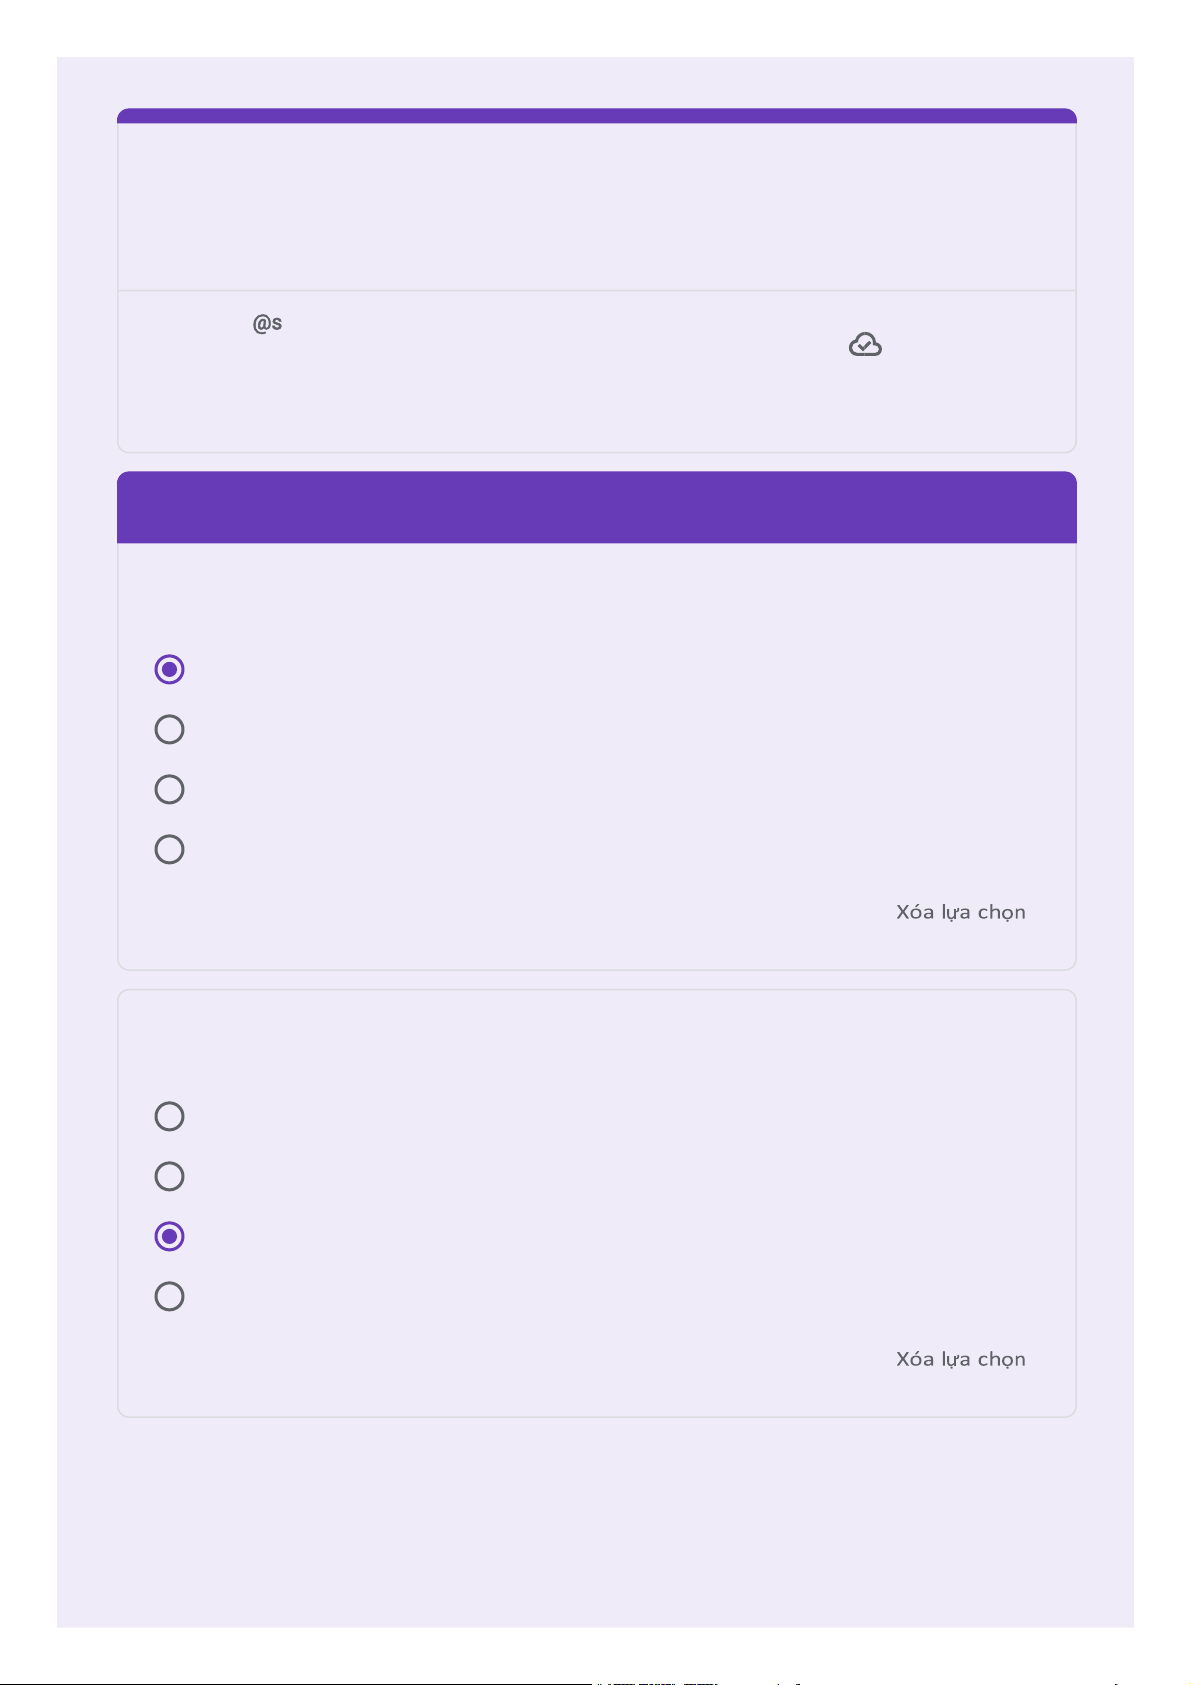Click "Xóa lựa chọn" in the first question

[960, 912]
